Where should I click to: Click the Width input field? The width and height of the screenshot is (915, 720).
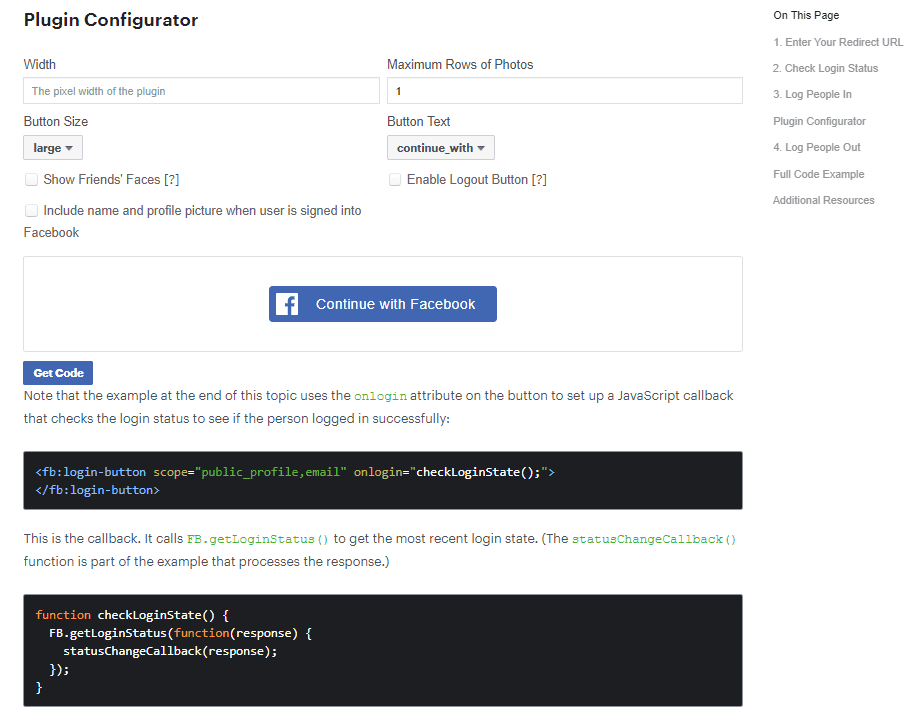[200, 90]
